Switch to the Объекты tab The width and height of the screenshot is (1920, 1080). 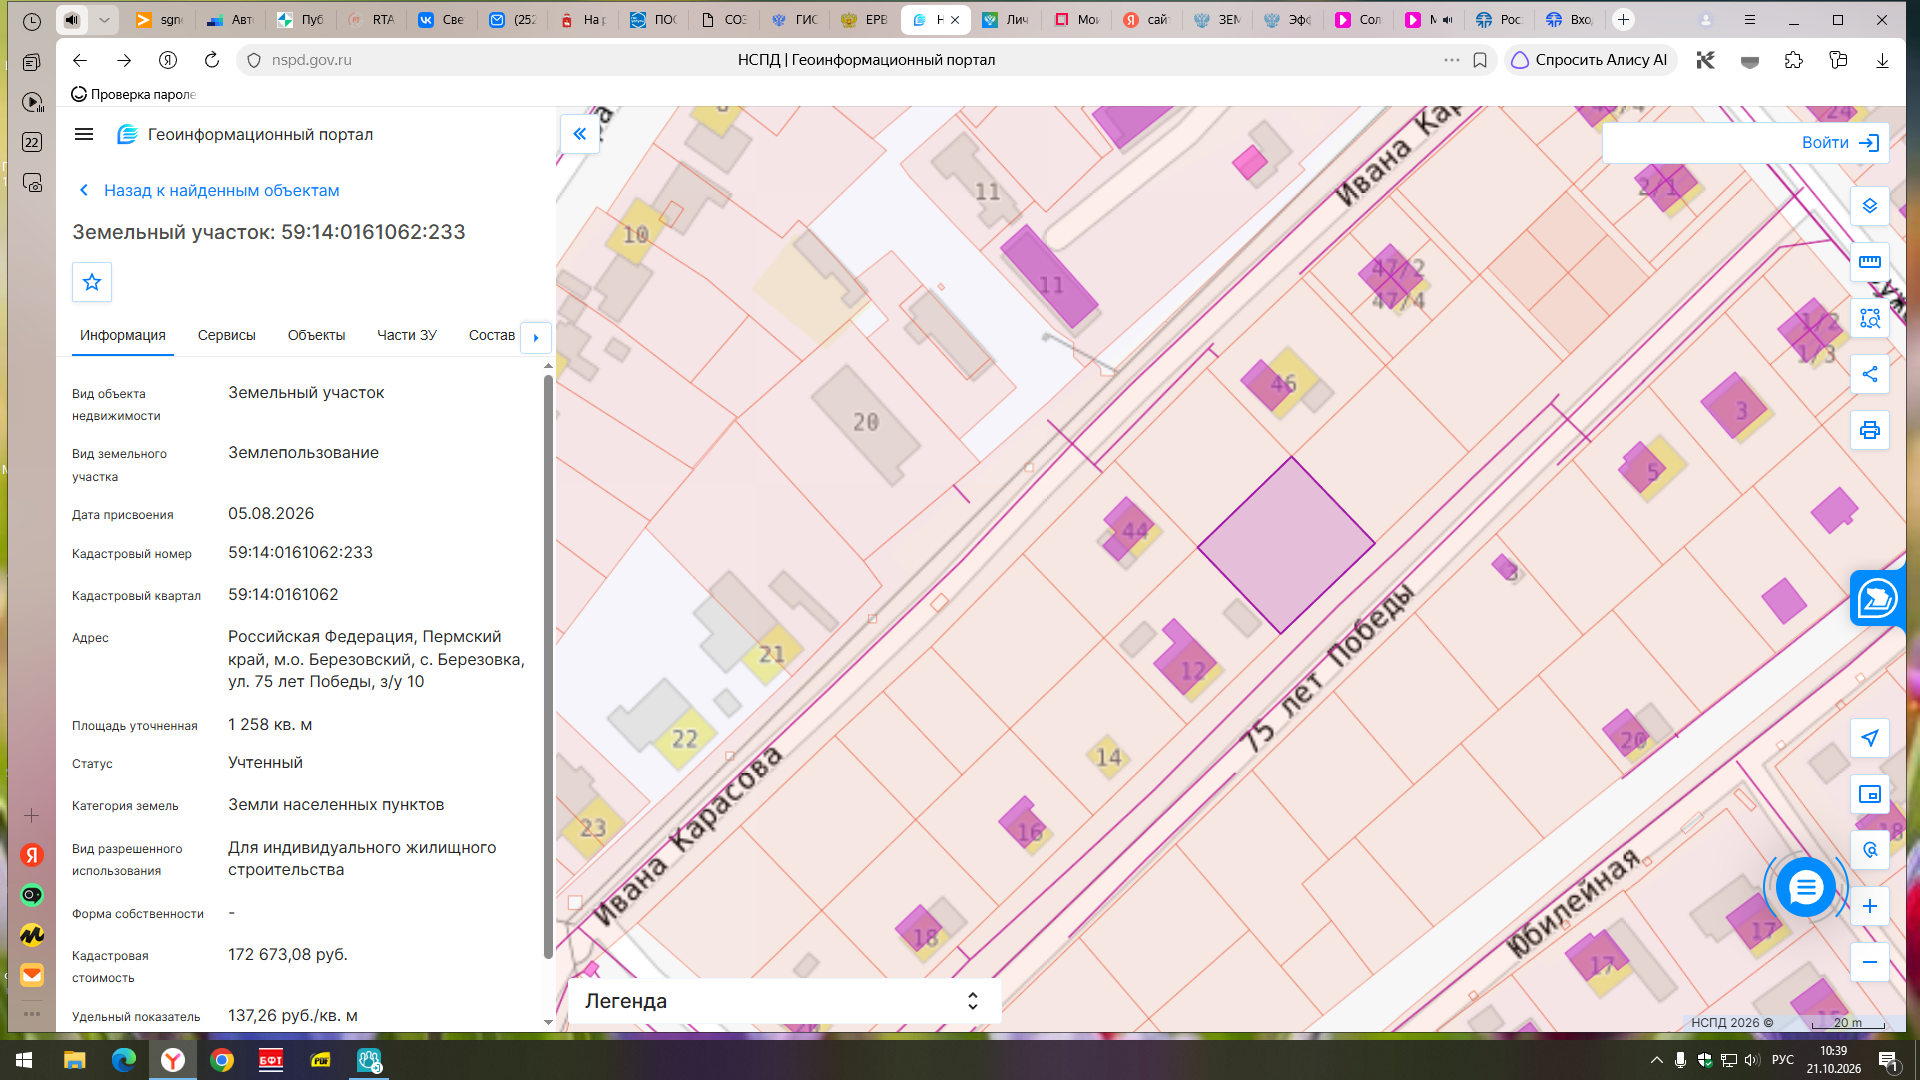pyautogui.click(x=316, y=335)
